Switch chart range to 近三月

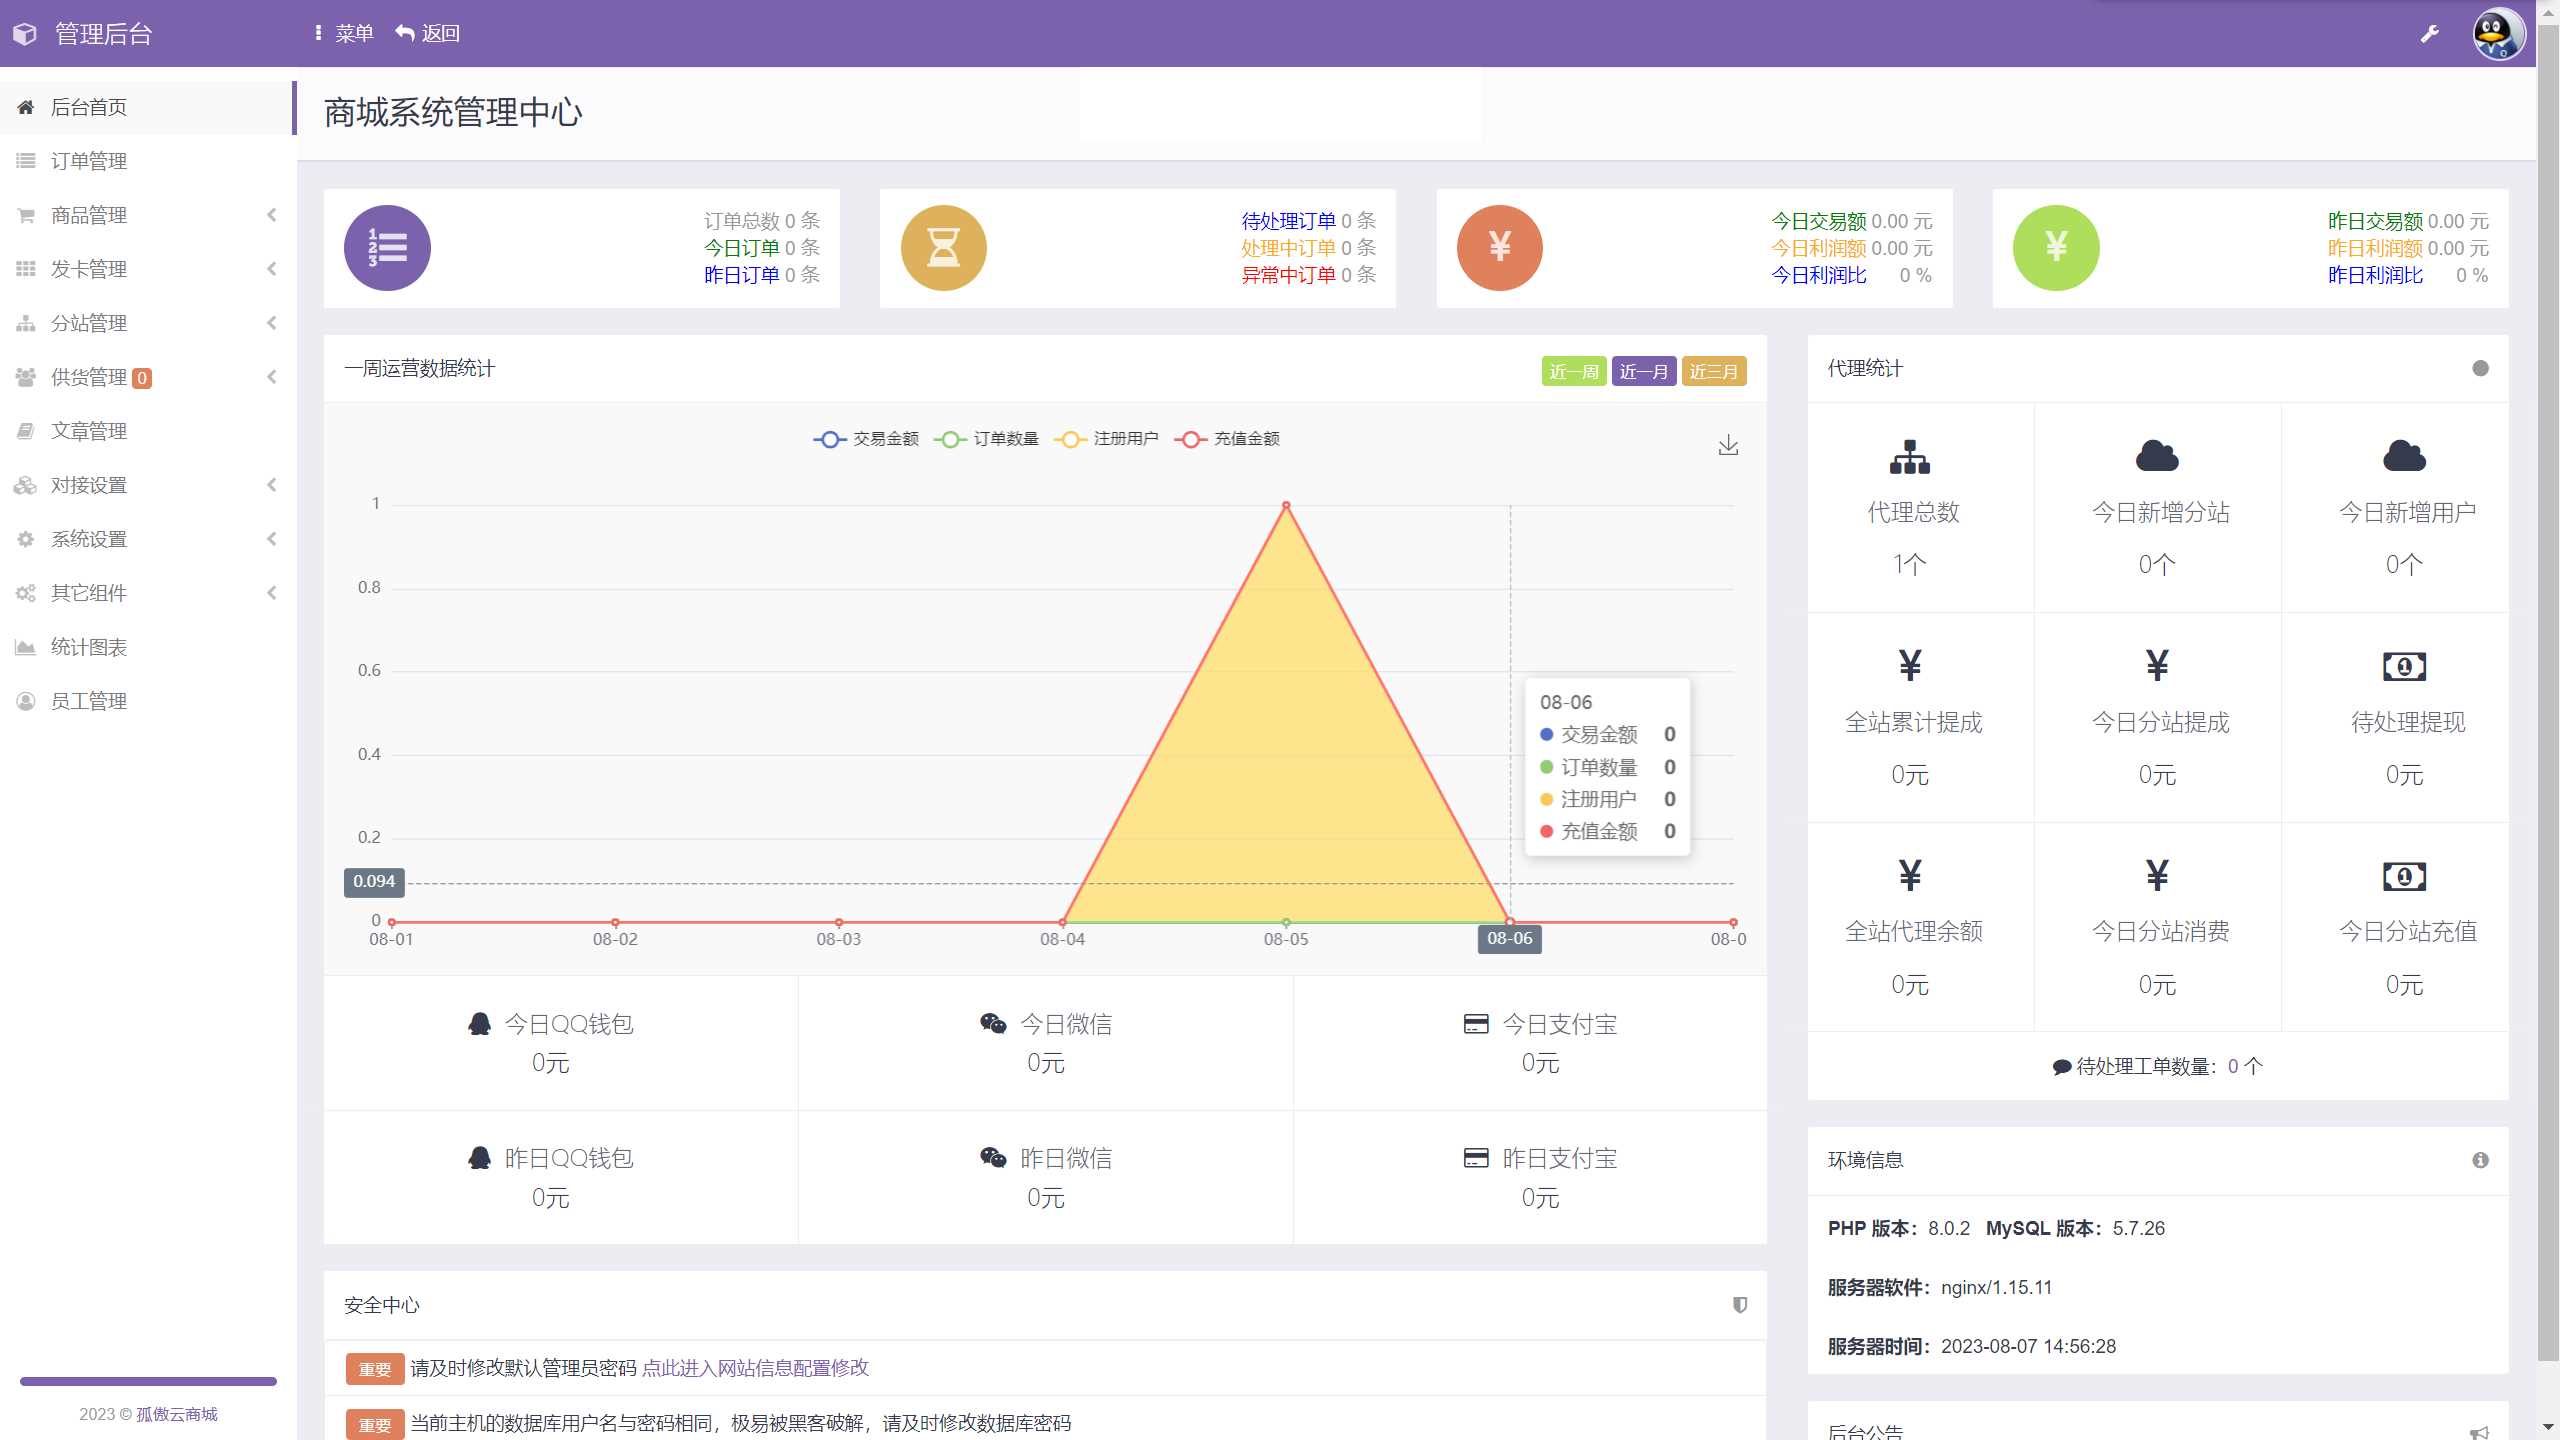click(x=1713, y=371)
